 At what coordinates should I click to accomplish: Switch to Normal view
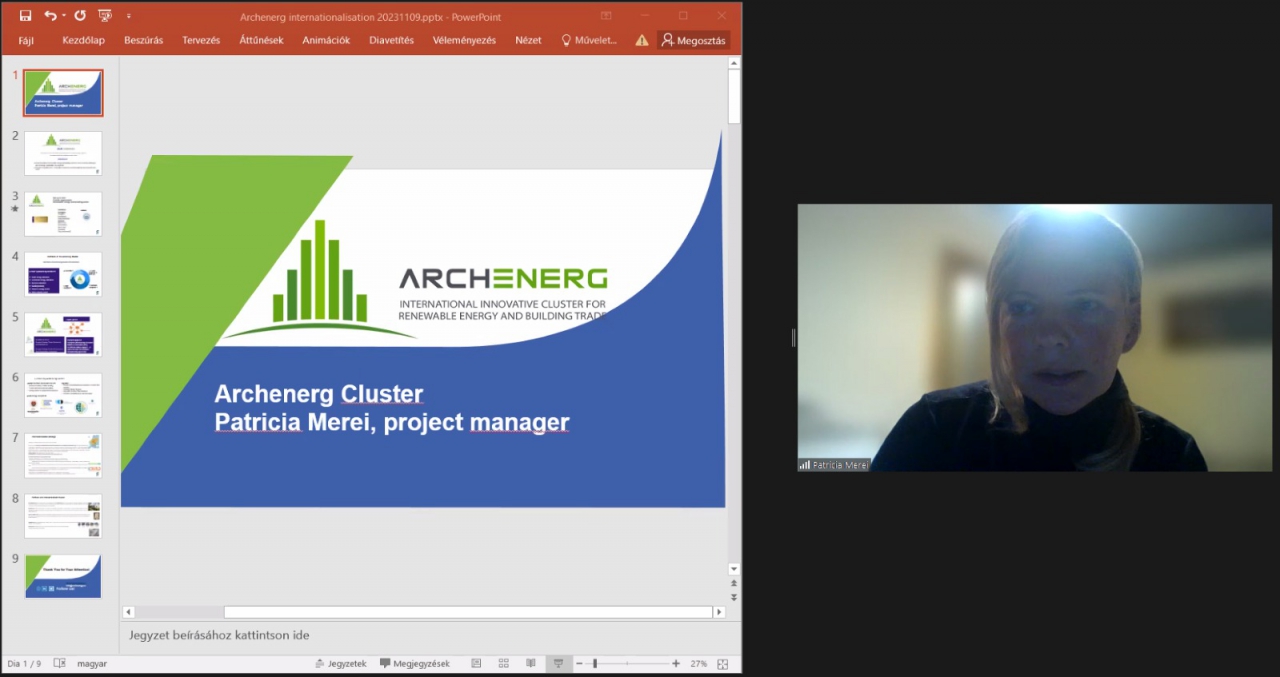click(477, 664)
